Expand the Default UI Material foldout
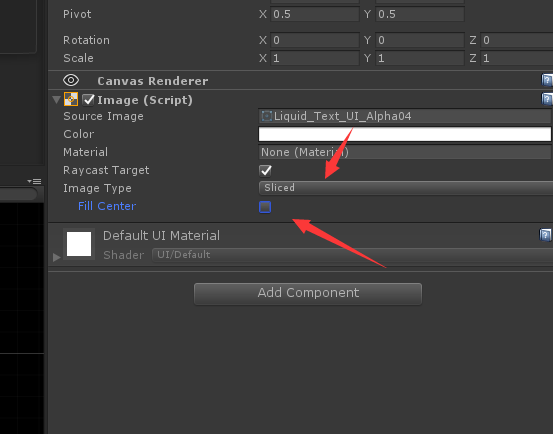553x434 pixels. (56, 257)
